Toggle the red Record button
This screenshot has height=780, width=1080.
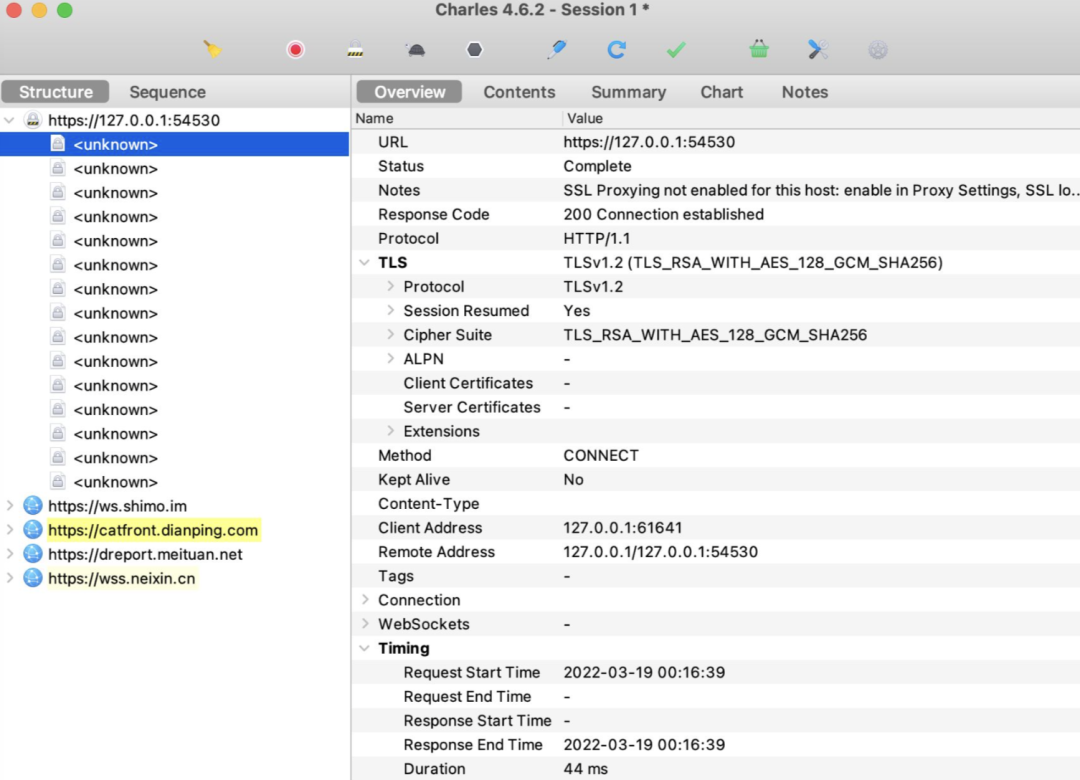(x=295, y=50)
